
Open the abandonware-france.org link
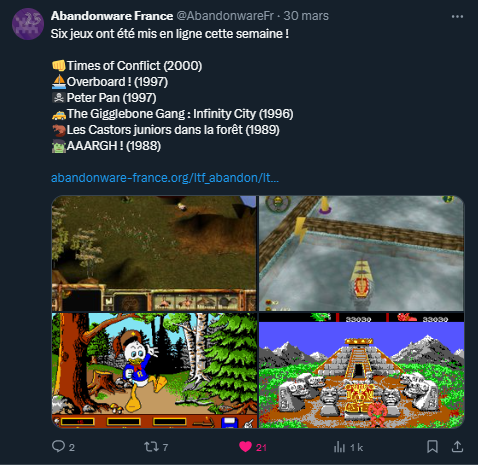pyautogui.click(x=165, y=178)
